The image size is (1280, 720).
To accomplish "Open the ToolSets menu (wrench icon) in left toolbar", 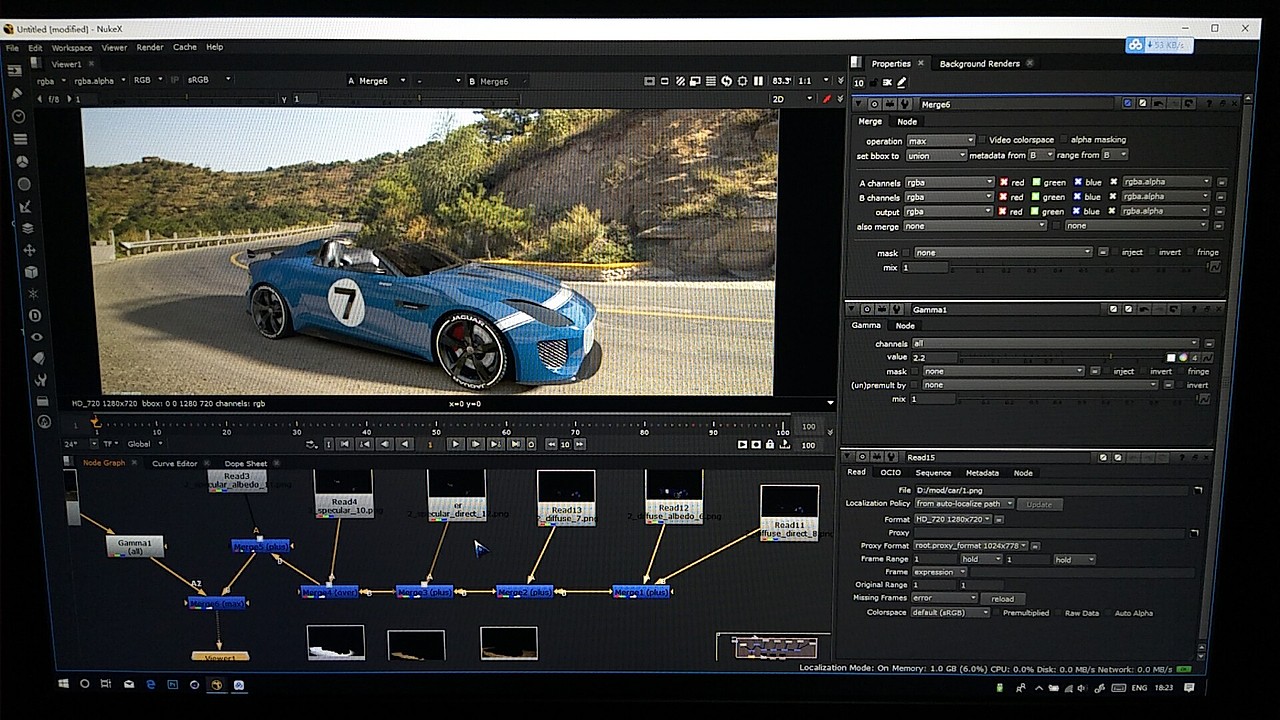I will [41, 380].
